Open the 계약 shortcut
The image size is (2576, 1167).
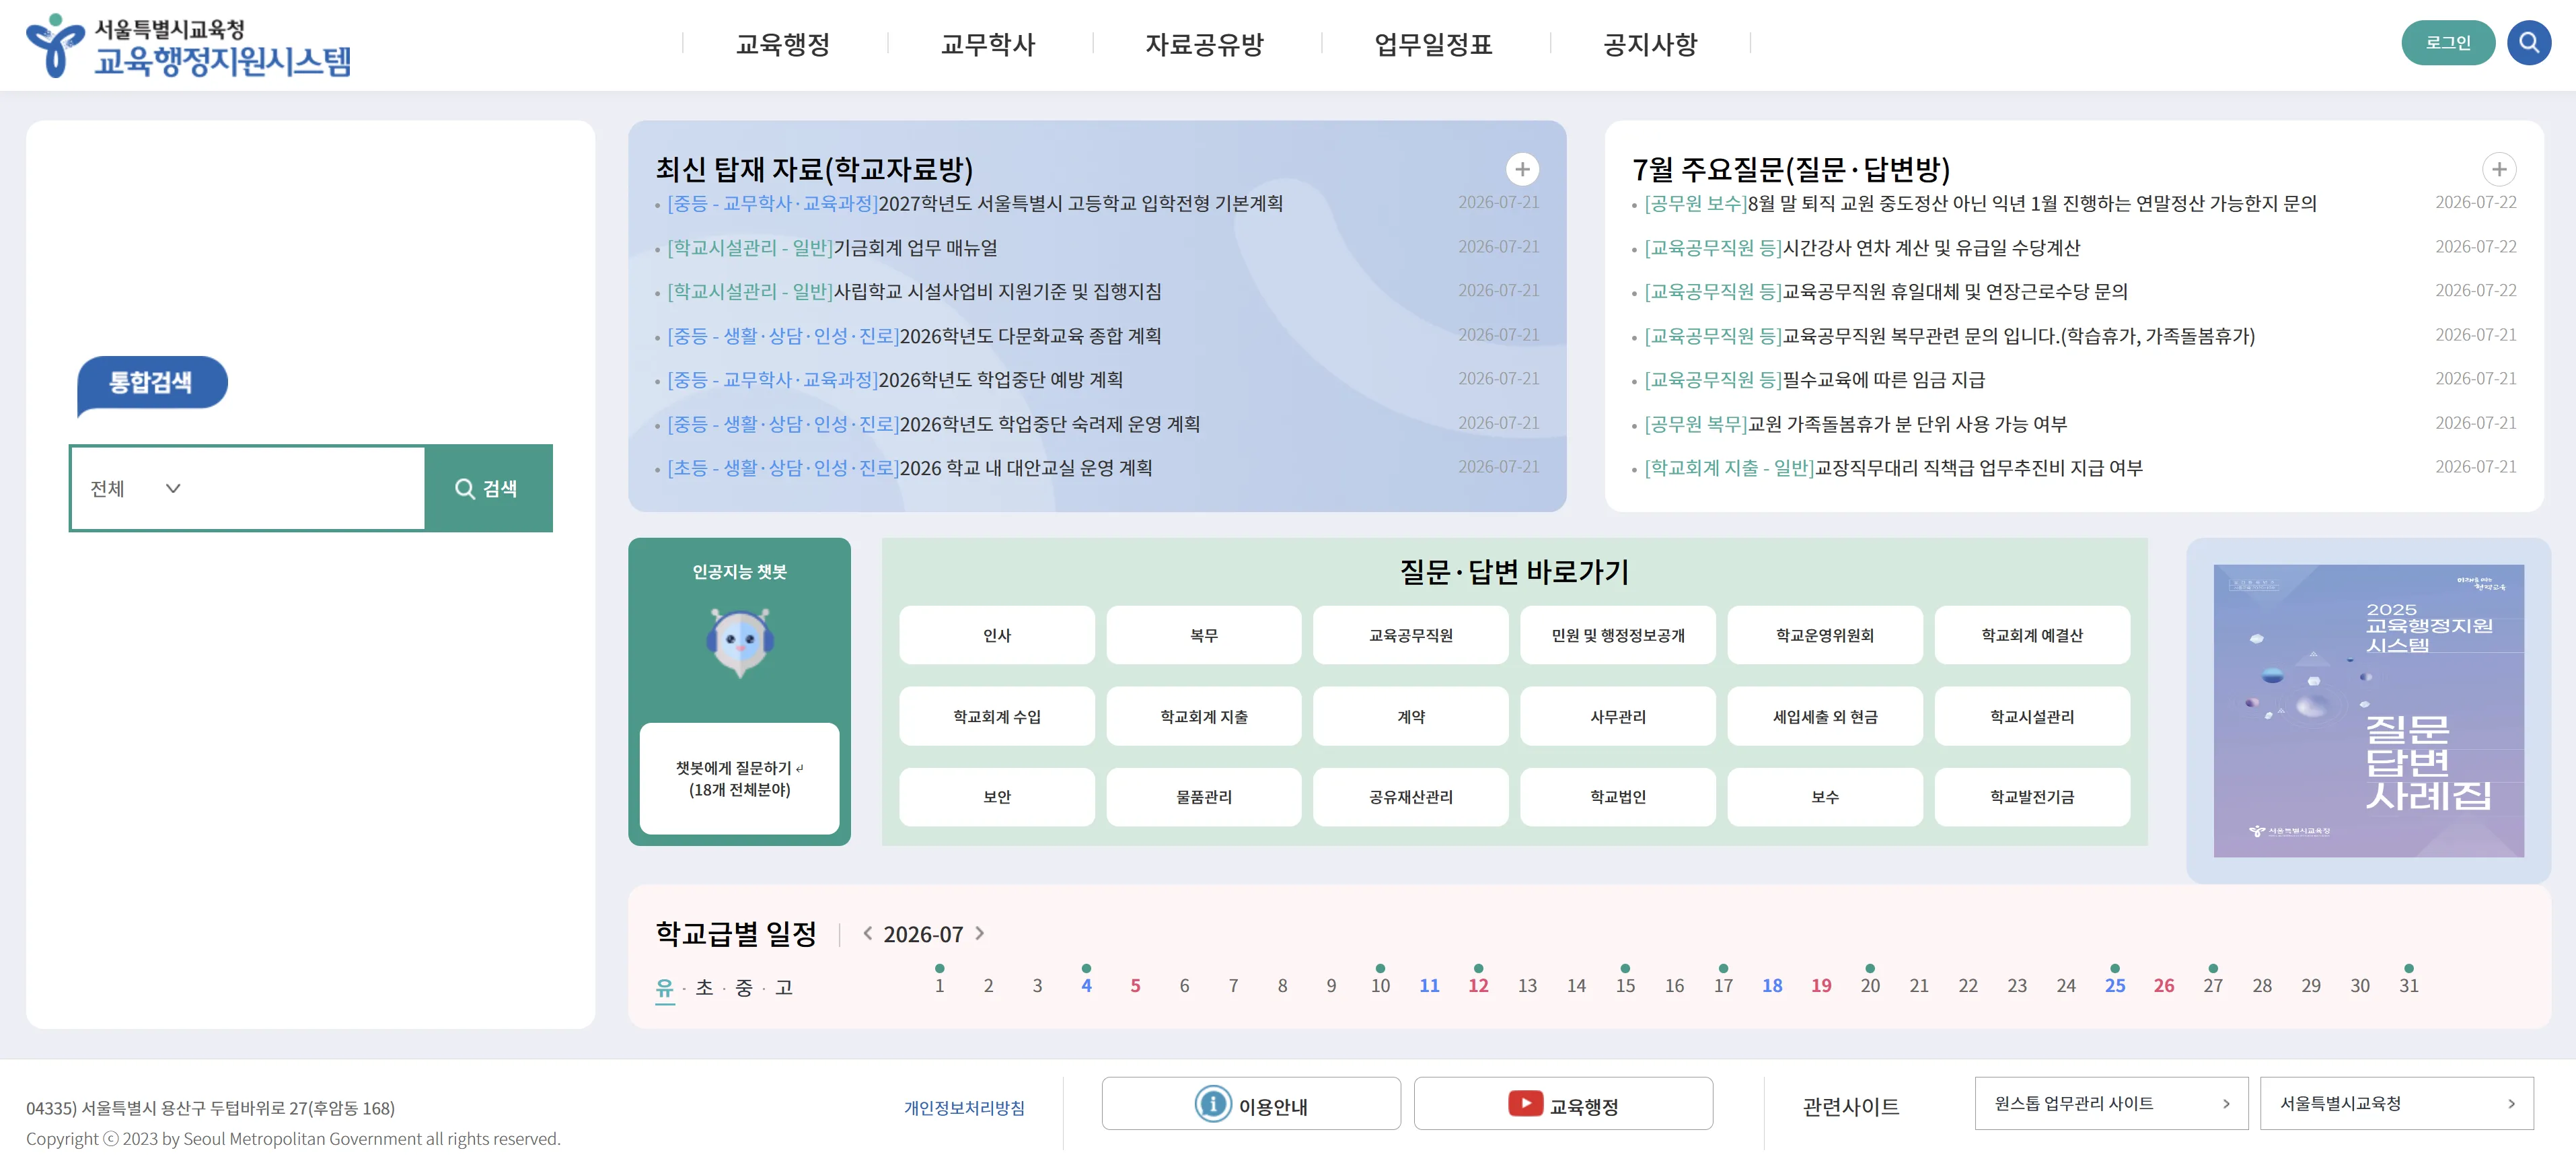(1410, 716)
